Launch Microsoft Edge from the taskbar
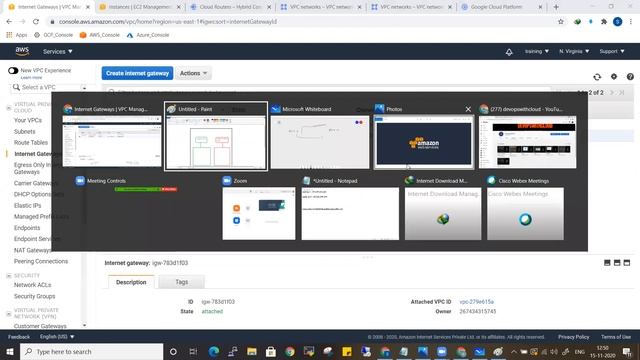Image resolution: width=640 pixels, height=360 pixels. pos(213,351)
